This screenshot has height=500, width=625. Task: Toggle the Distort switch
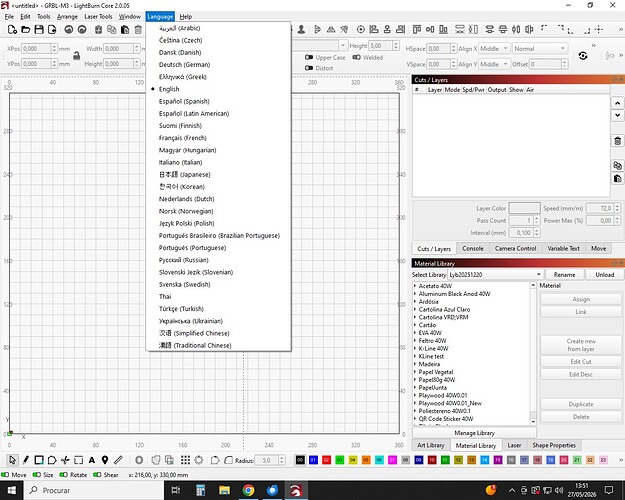click(x=309, y=68)
